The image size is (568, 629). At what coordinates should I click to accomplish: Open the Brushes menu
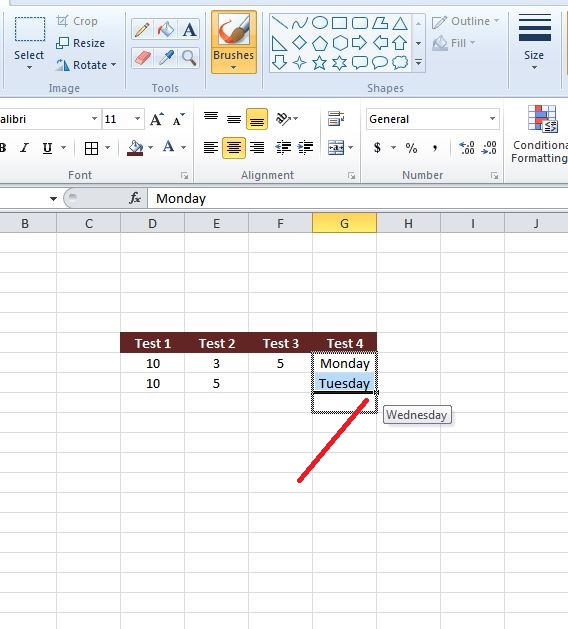pos(233,42)
